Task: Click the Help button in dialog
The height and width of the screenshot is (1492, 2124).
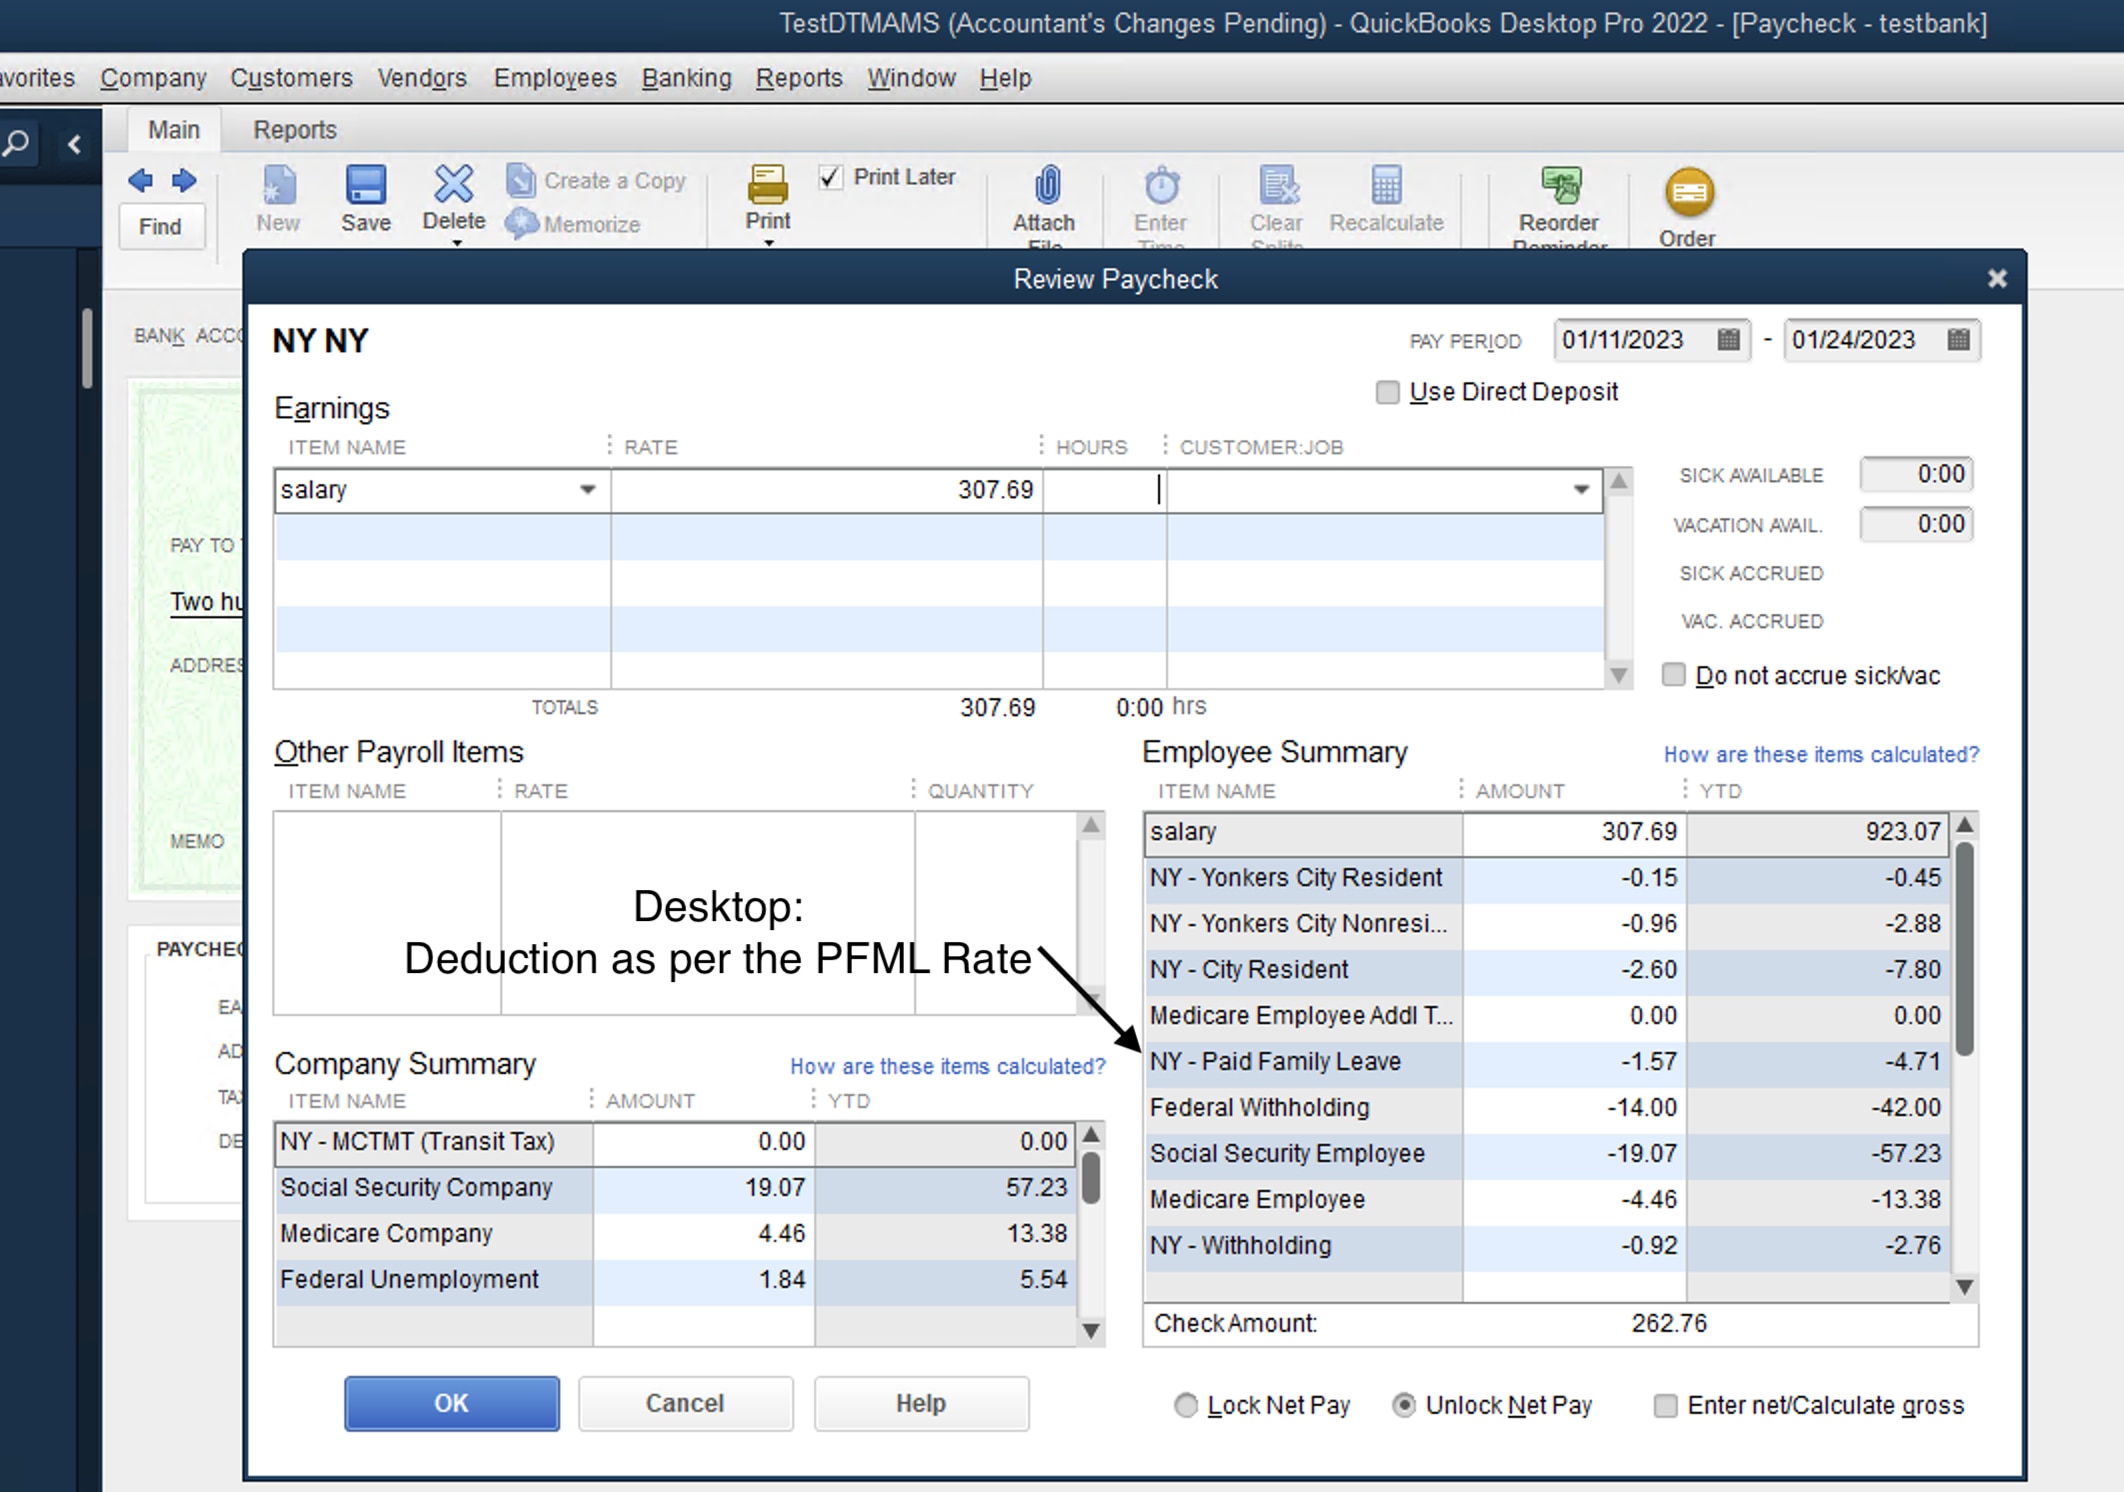Action: tap(921, 1403)
